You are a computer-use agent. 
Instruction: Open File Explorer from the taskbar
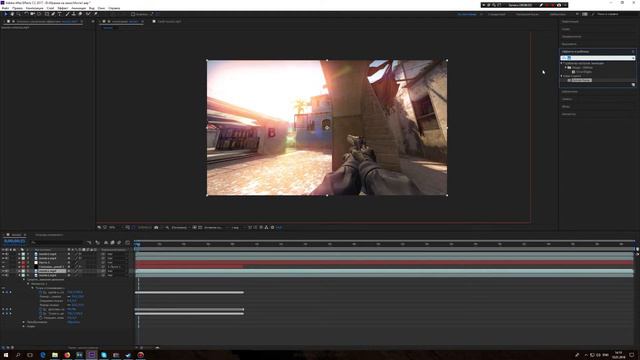pos(55,355)
